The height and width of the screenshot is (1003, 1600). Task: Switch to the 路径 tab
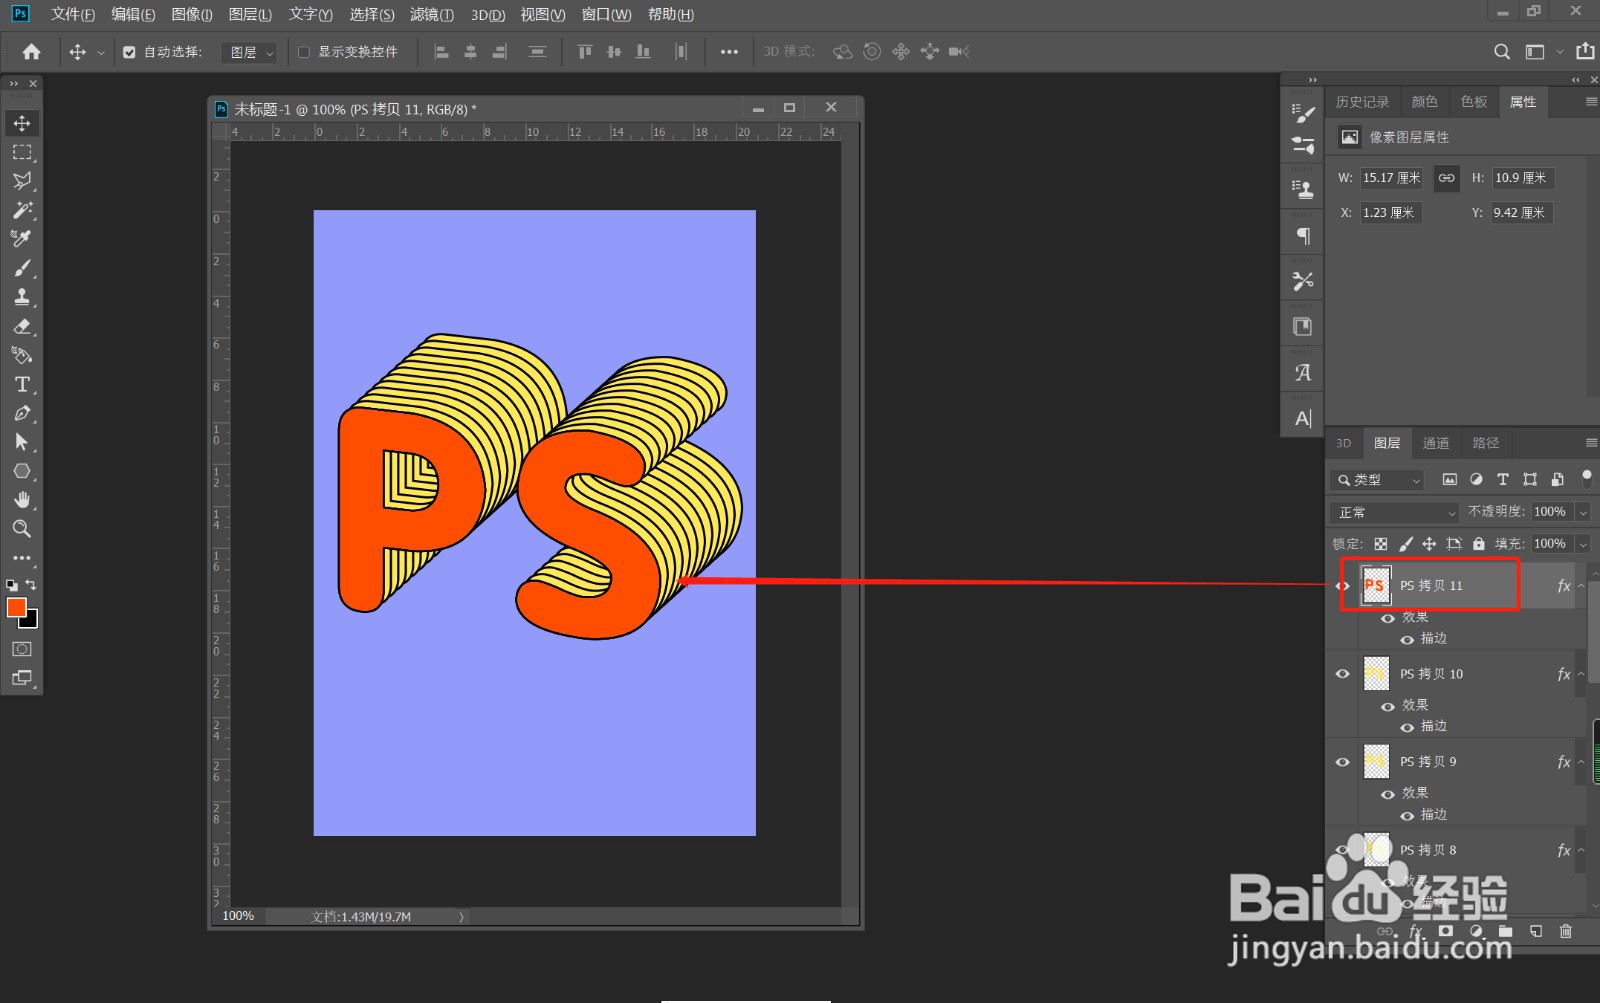1486,443
